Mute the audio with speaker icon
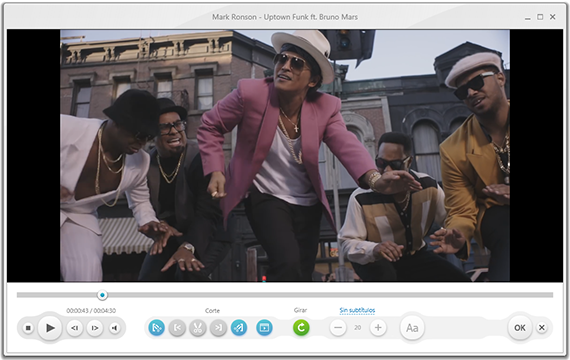The image size is (570, 360). point(115,328)
